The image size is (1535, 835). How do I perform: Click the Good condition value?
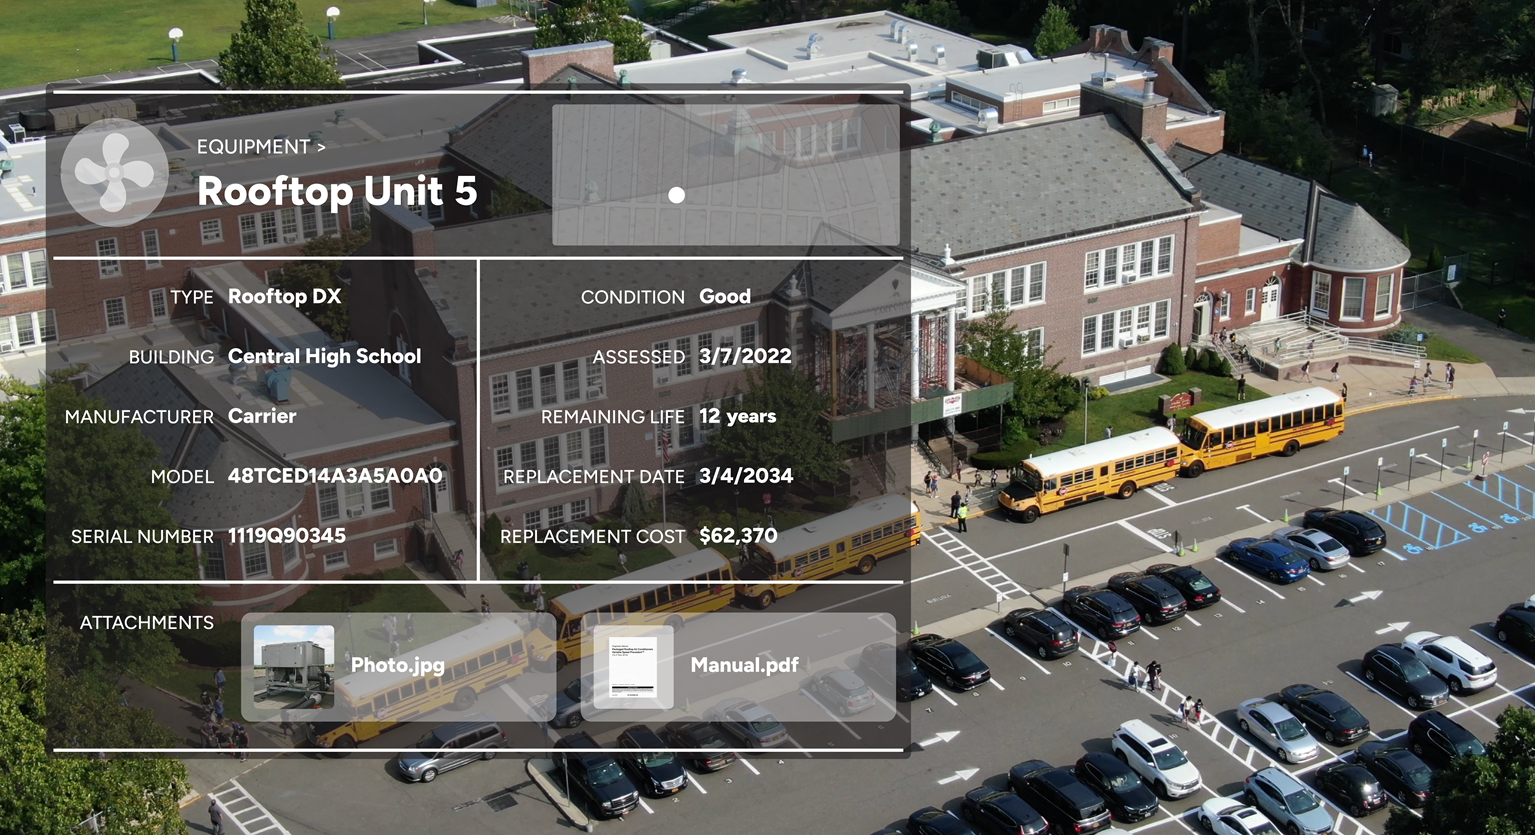tap(725, 297)
